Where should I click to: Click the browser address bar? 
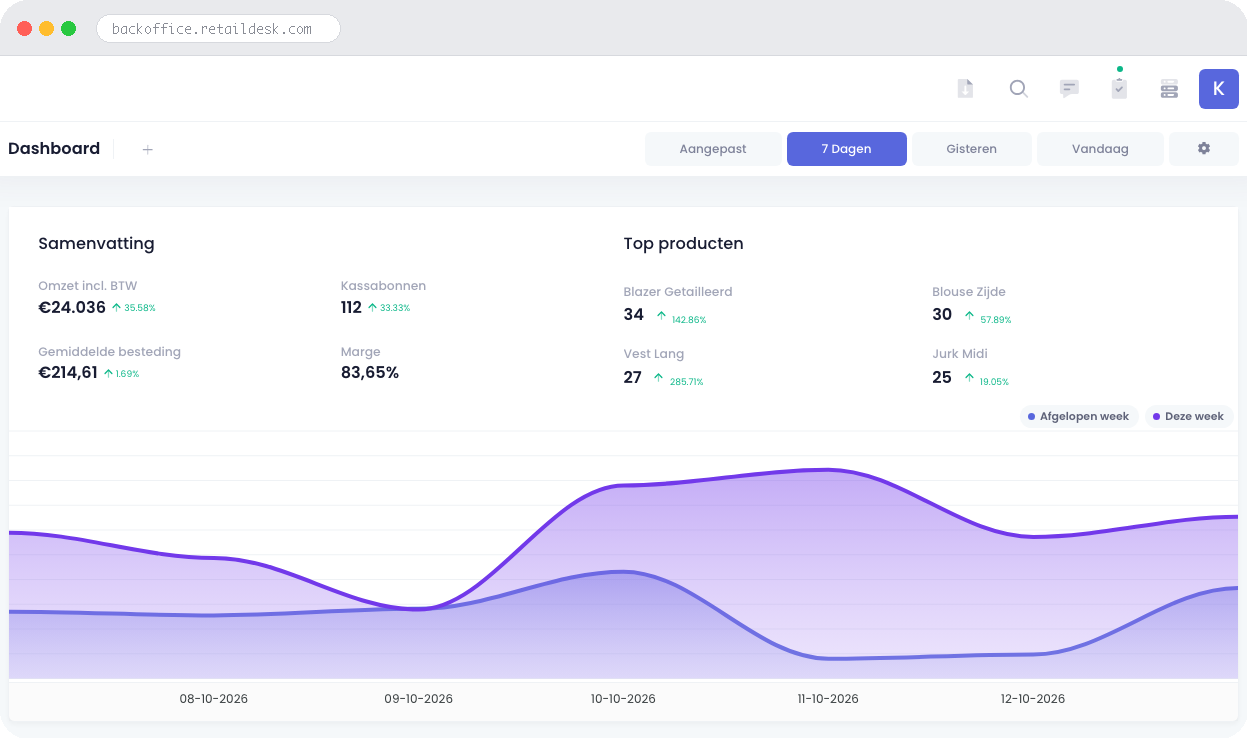pos(218,29)
